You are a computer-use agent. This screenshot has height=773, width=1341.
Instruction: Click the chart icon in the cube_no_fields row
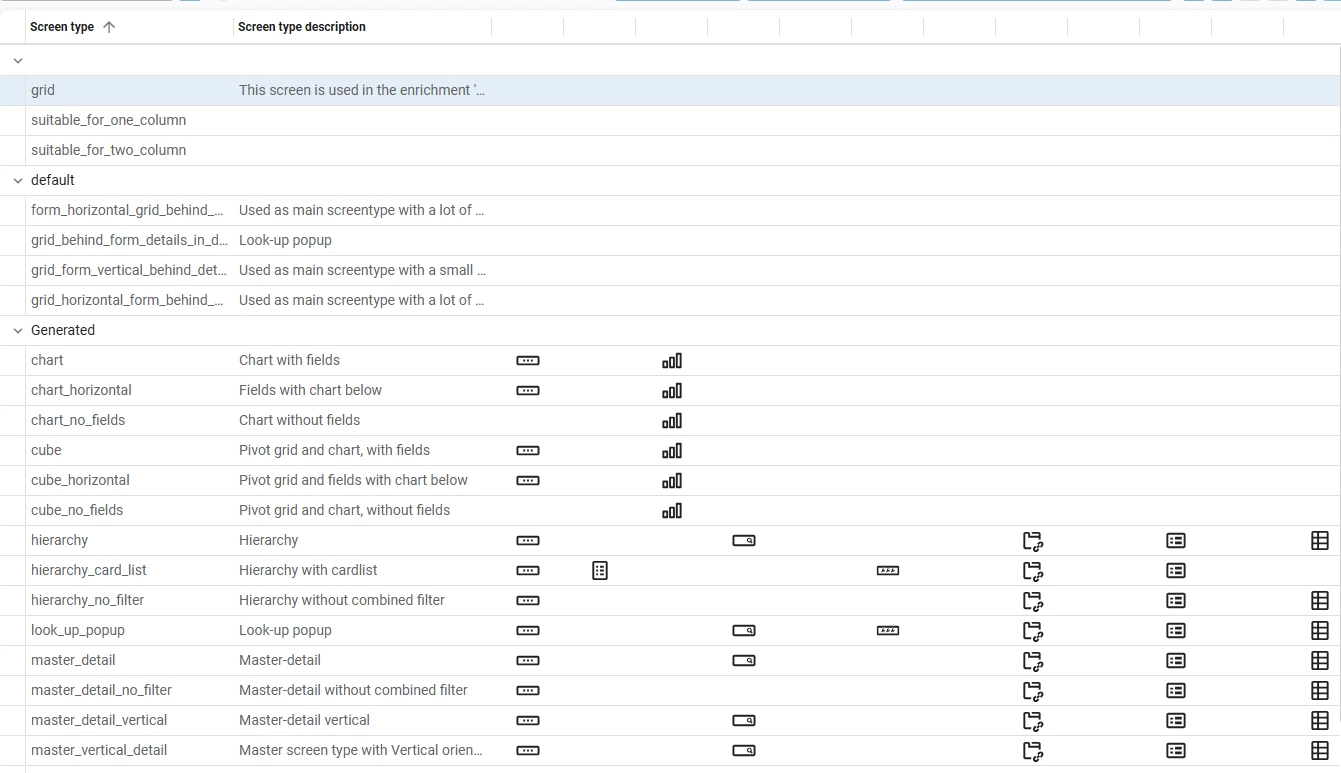click(x=672, y=511)
